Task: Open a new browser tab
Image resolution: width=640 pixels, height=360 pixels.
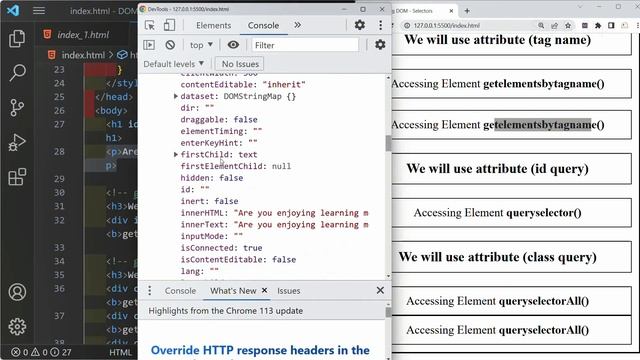Action: tap(467, 11)
